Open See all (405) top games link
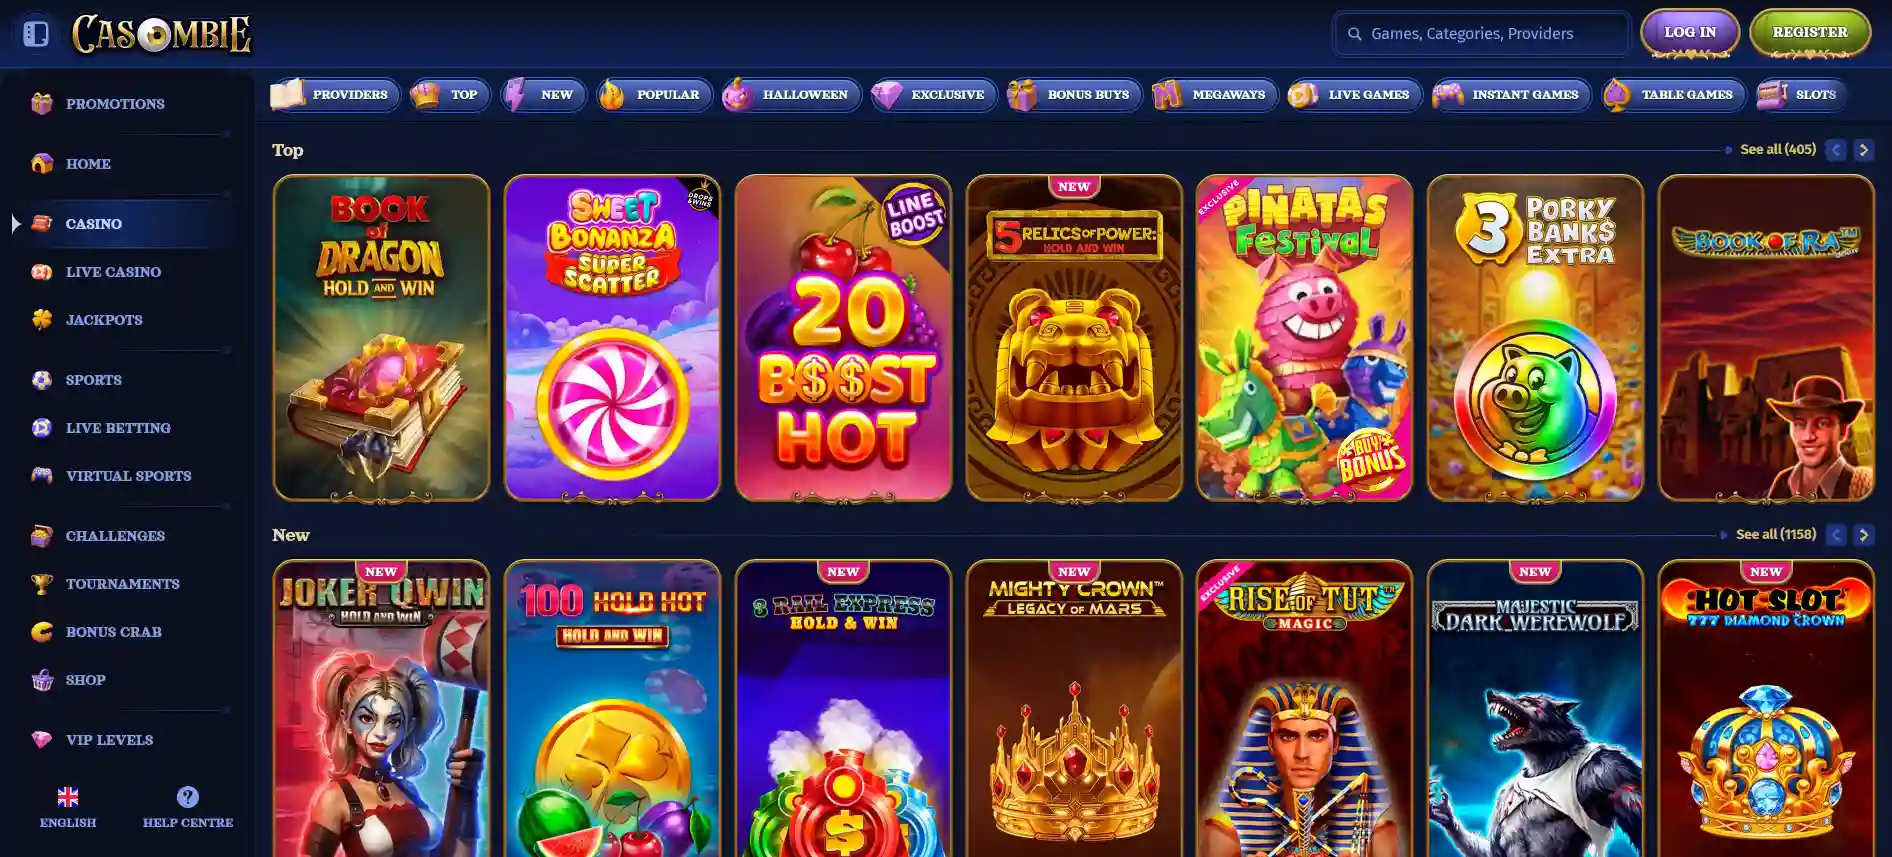This screenshot has width=1892, height=857. [1778, 149]
